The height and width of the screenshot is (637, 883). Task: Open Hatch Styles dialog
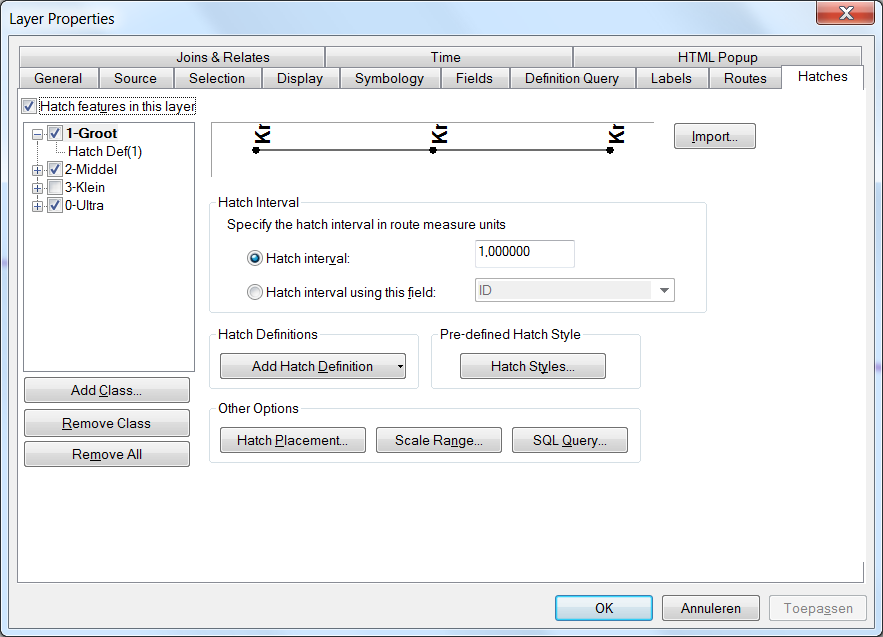(x=532, y=367)
